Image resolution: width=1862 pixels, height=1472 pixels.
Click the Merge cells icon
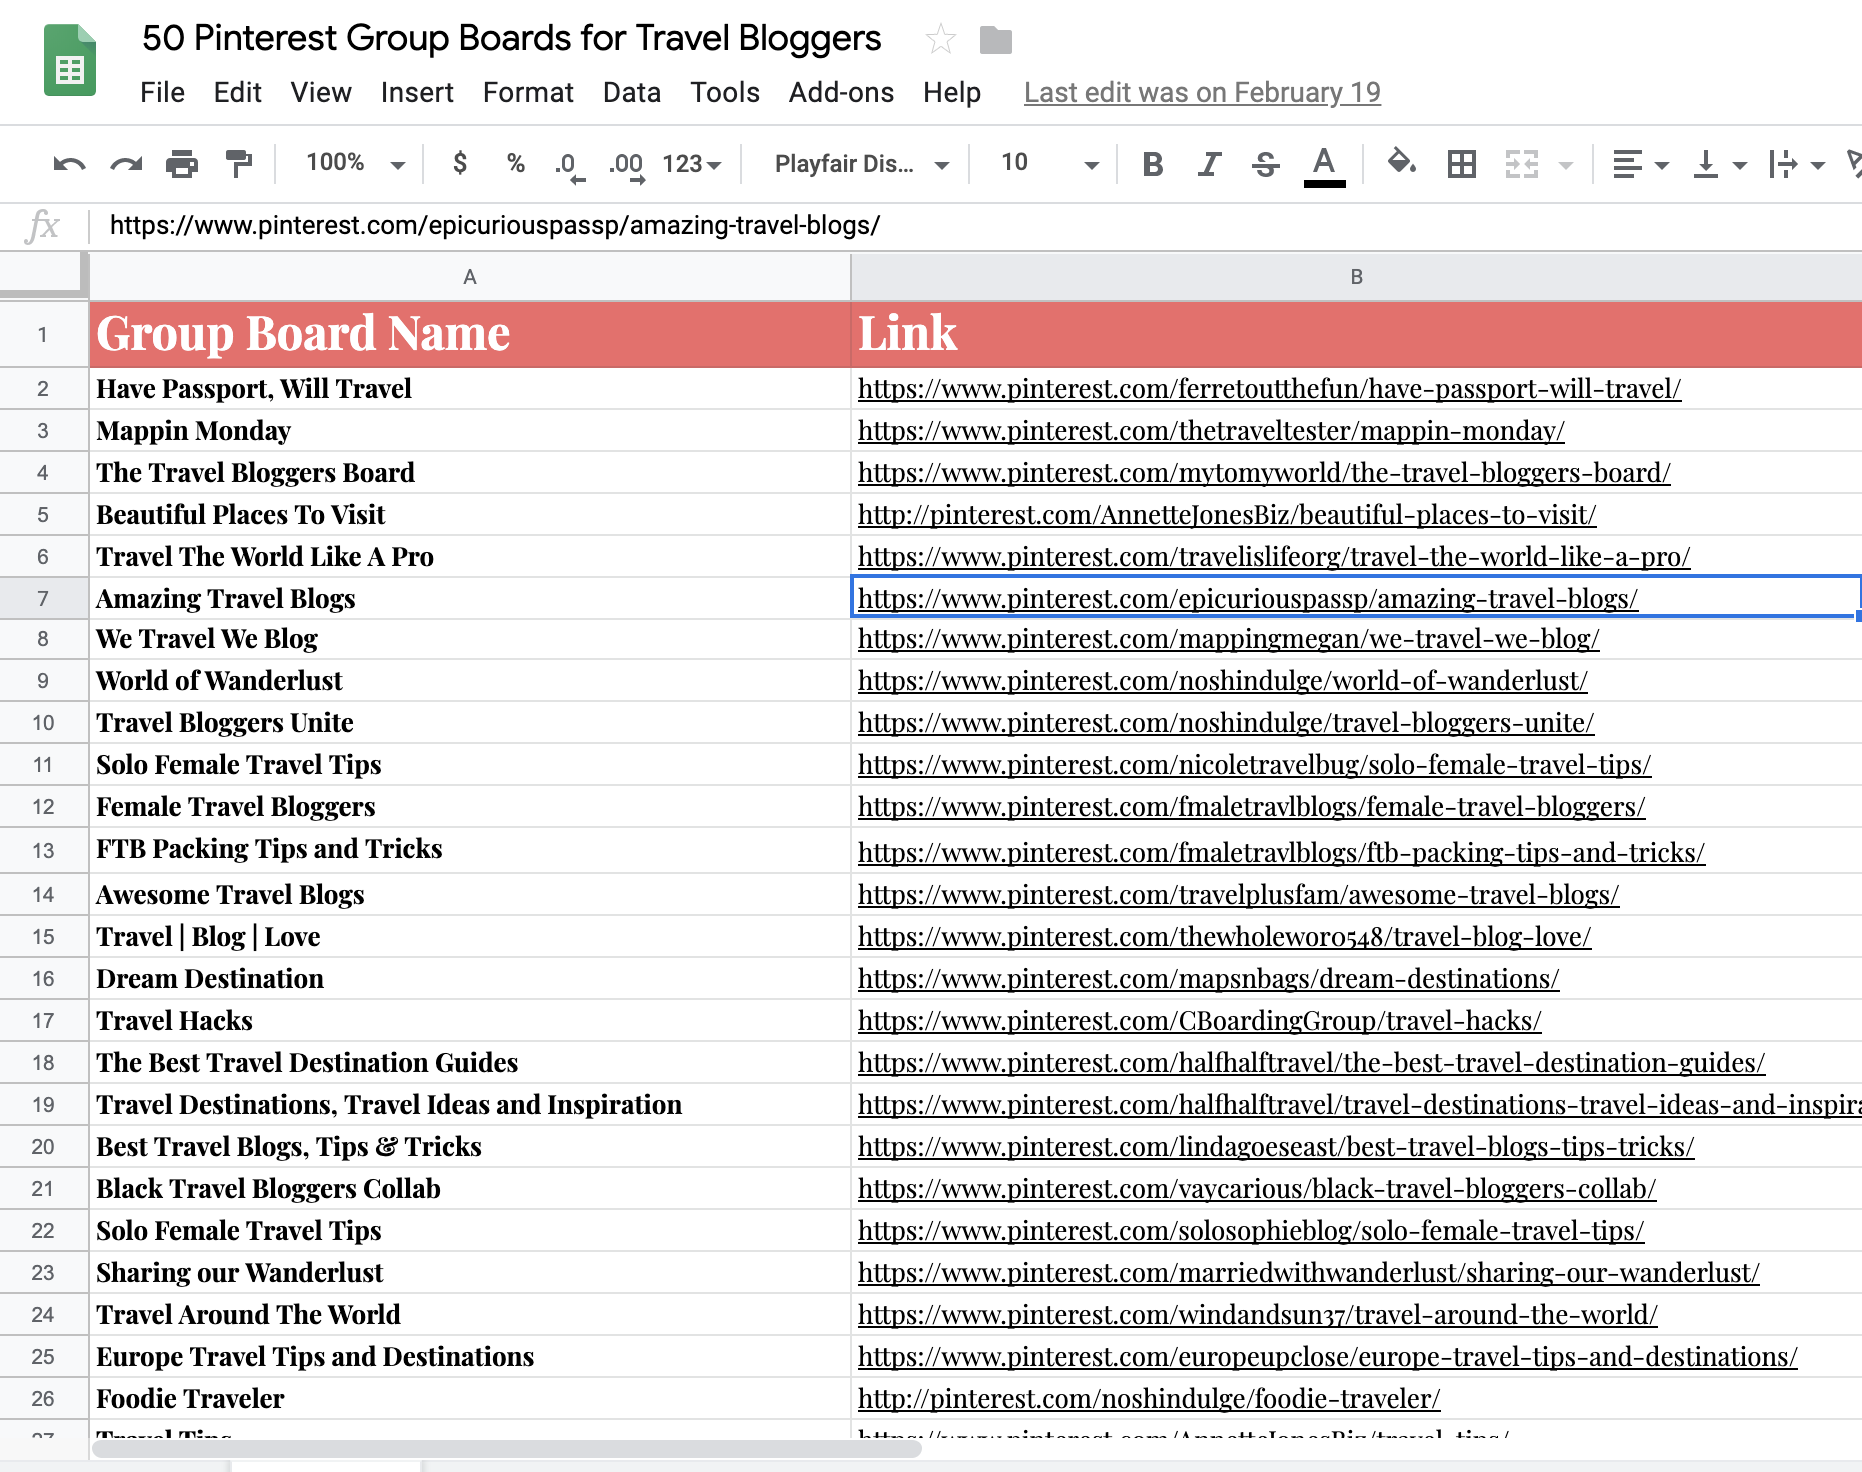[x=1522, y=163]
